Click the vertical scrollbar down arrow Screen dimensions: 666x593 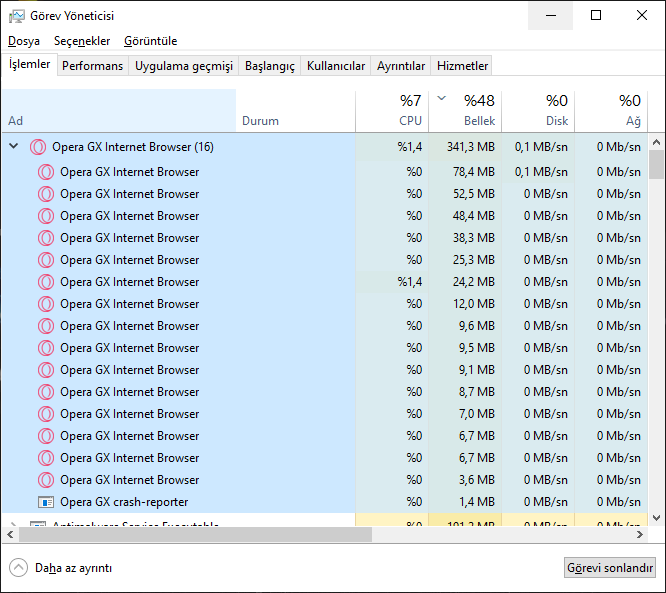[x=656, y=518]
